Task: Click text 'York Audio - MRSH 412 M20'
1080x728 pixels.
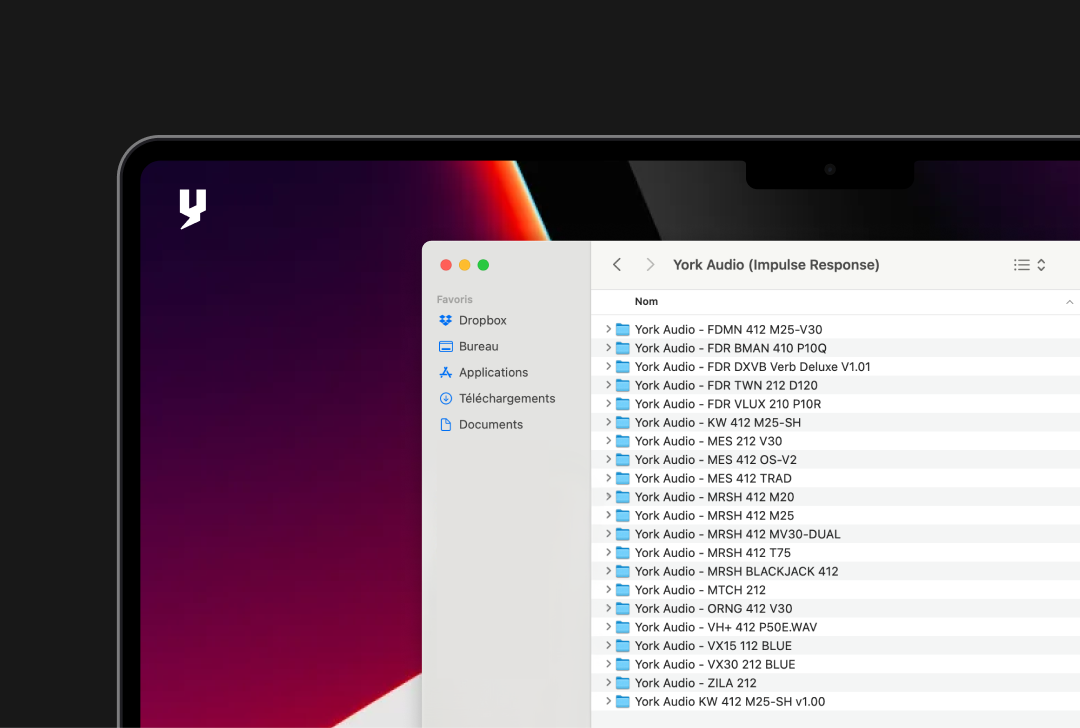Action: click(x=714, y=497)
